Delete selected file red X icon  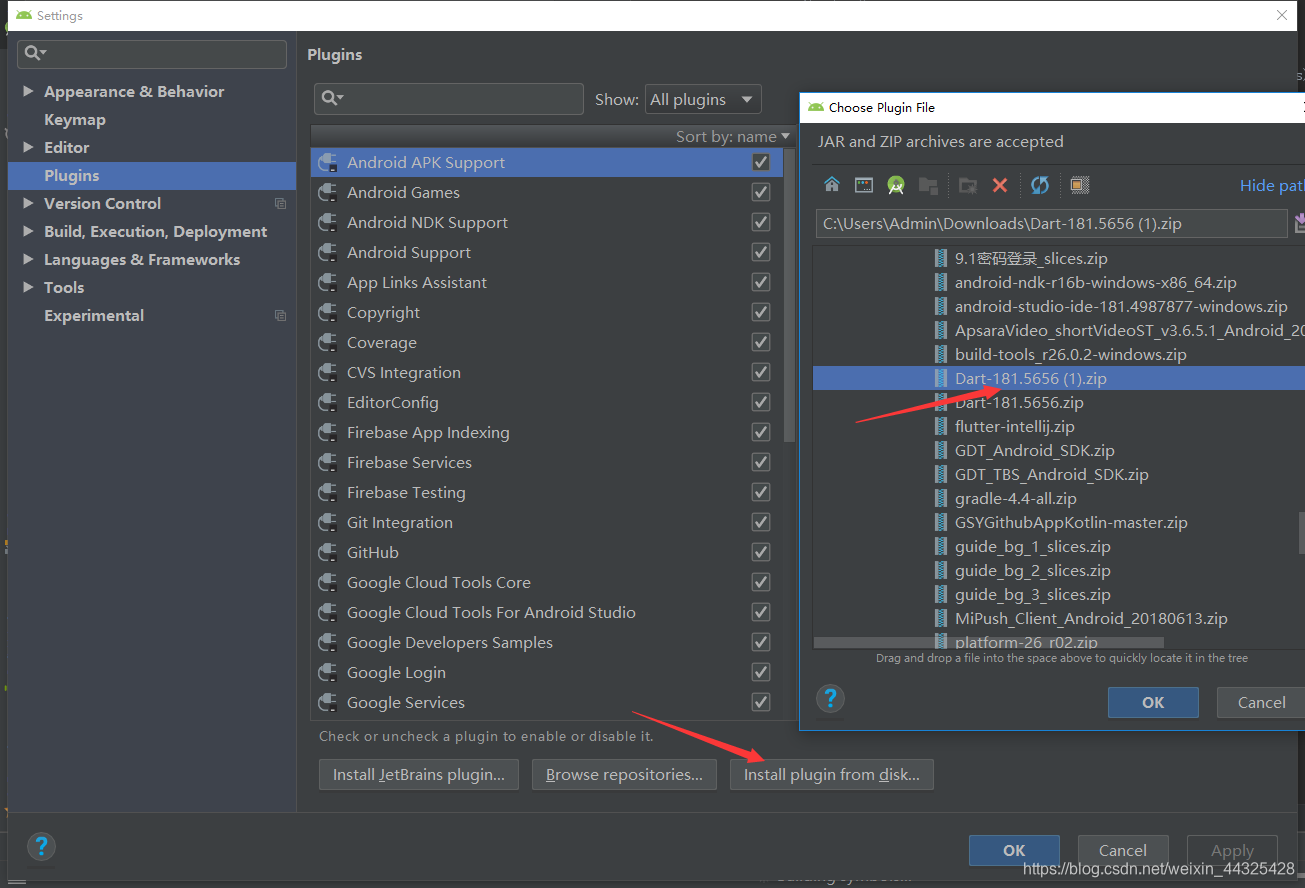[999, 185]
